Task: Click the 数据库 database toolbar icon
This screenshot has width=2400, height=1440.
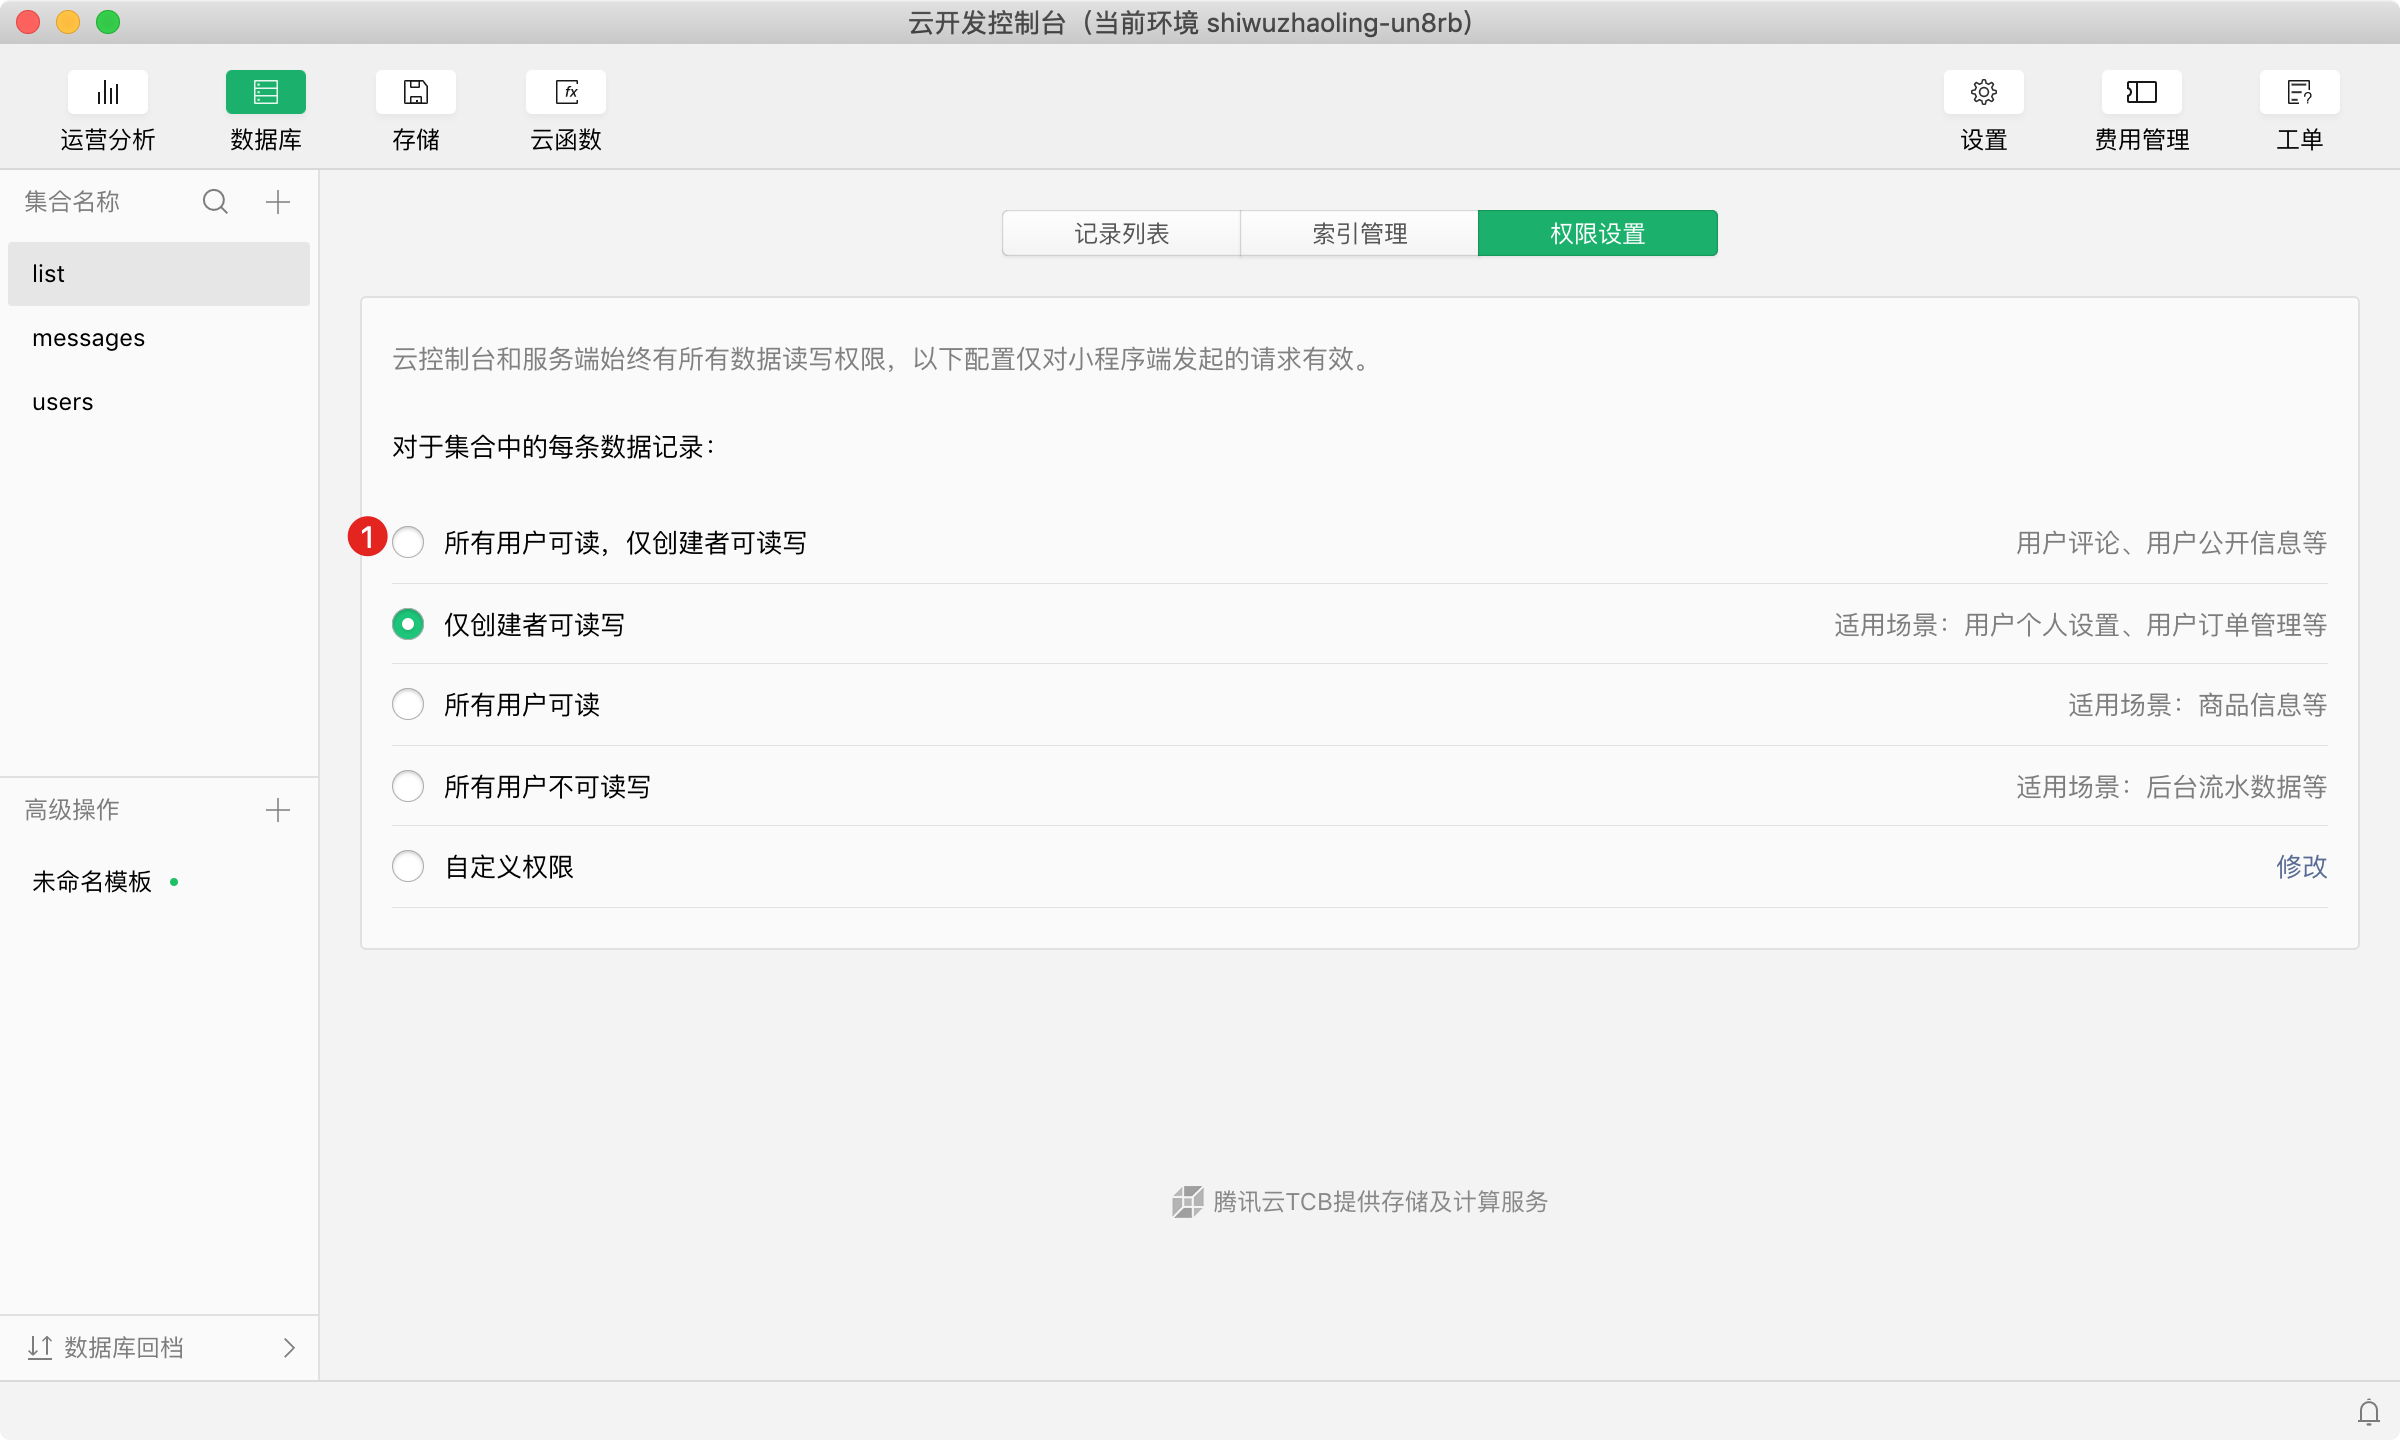Action: point(265,93)
